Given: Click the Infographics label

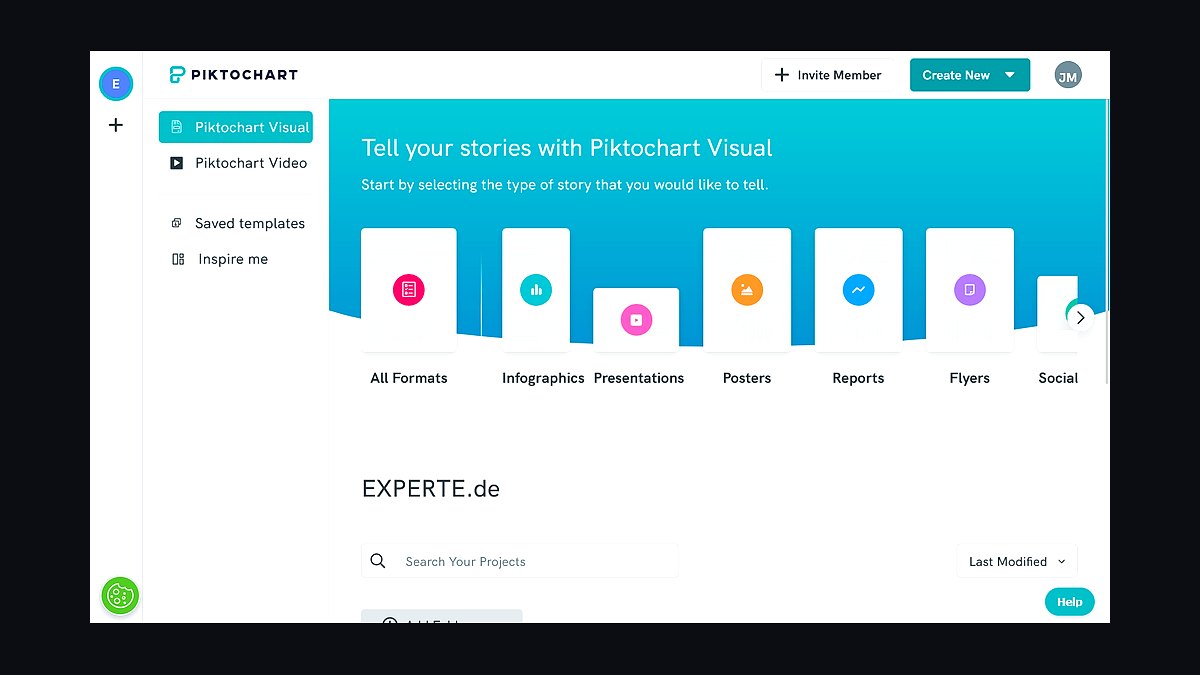Looking at the screenshot, I should (543, 378).
